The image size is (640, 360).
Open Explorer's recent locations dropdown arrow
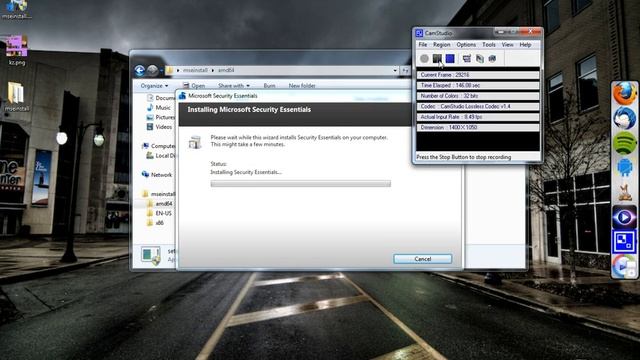coord(162,71)
